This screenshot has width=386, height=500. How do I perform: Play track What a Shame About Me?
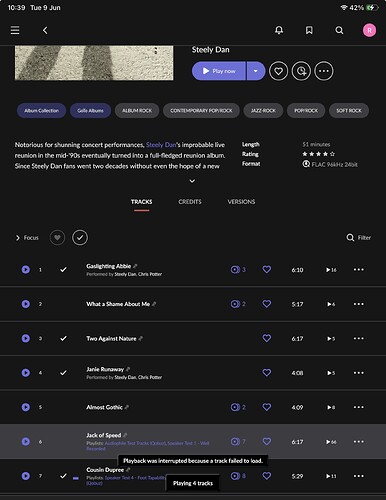pyautogui.click(x=26, y=304)
